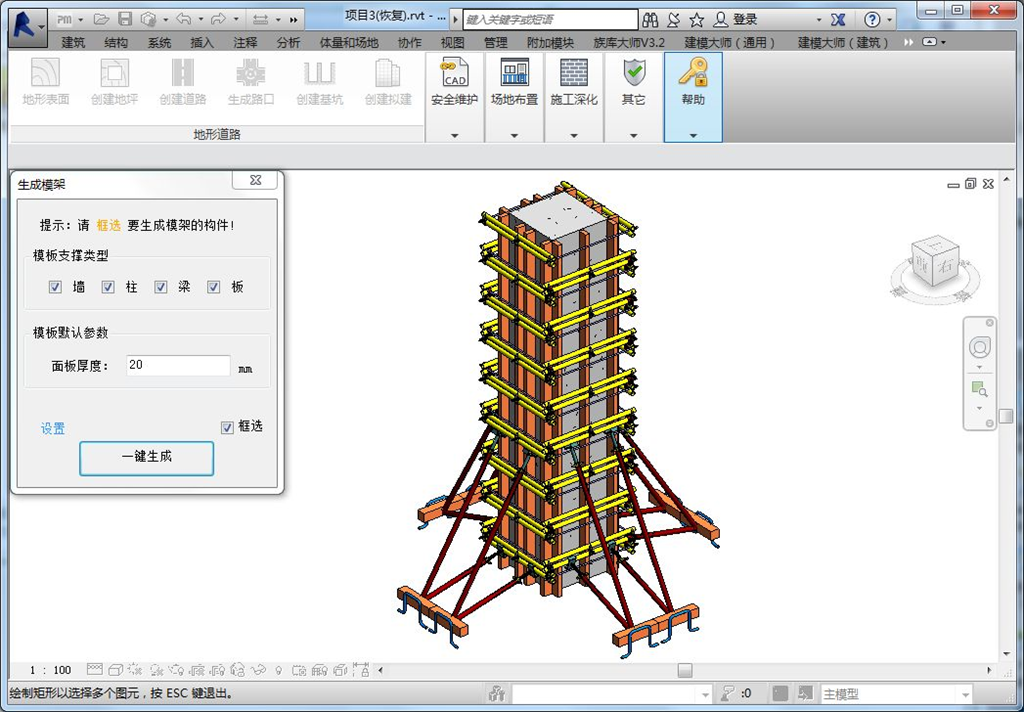This screenshot has width=1024, height=712.
Task: Toggle the 墙 checkbox
Action: (56, 287)
